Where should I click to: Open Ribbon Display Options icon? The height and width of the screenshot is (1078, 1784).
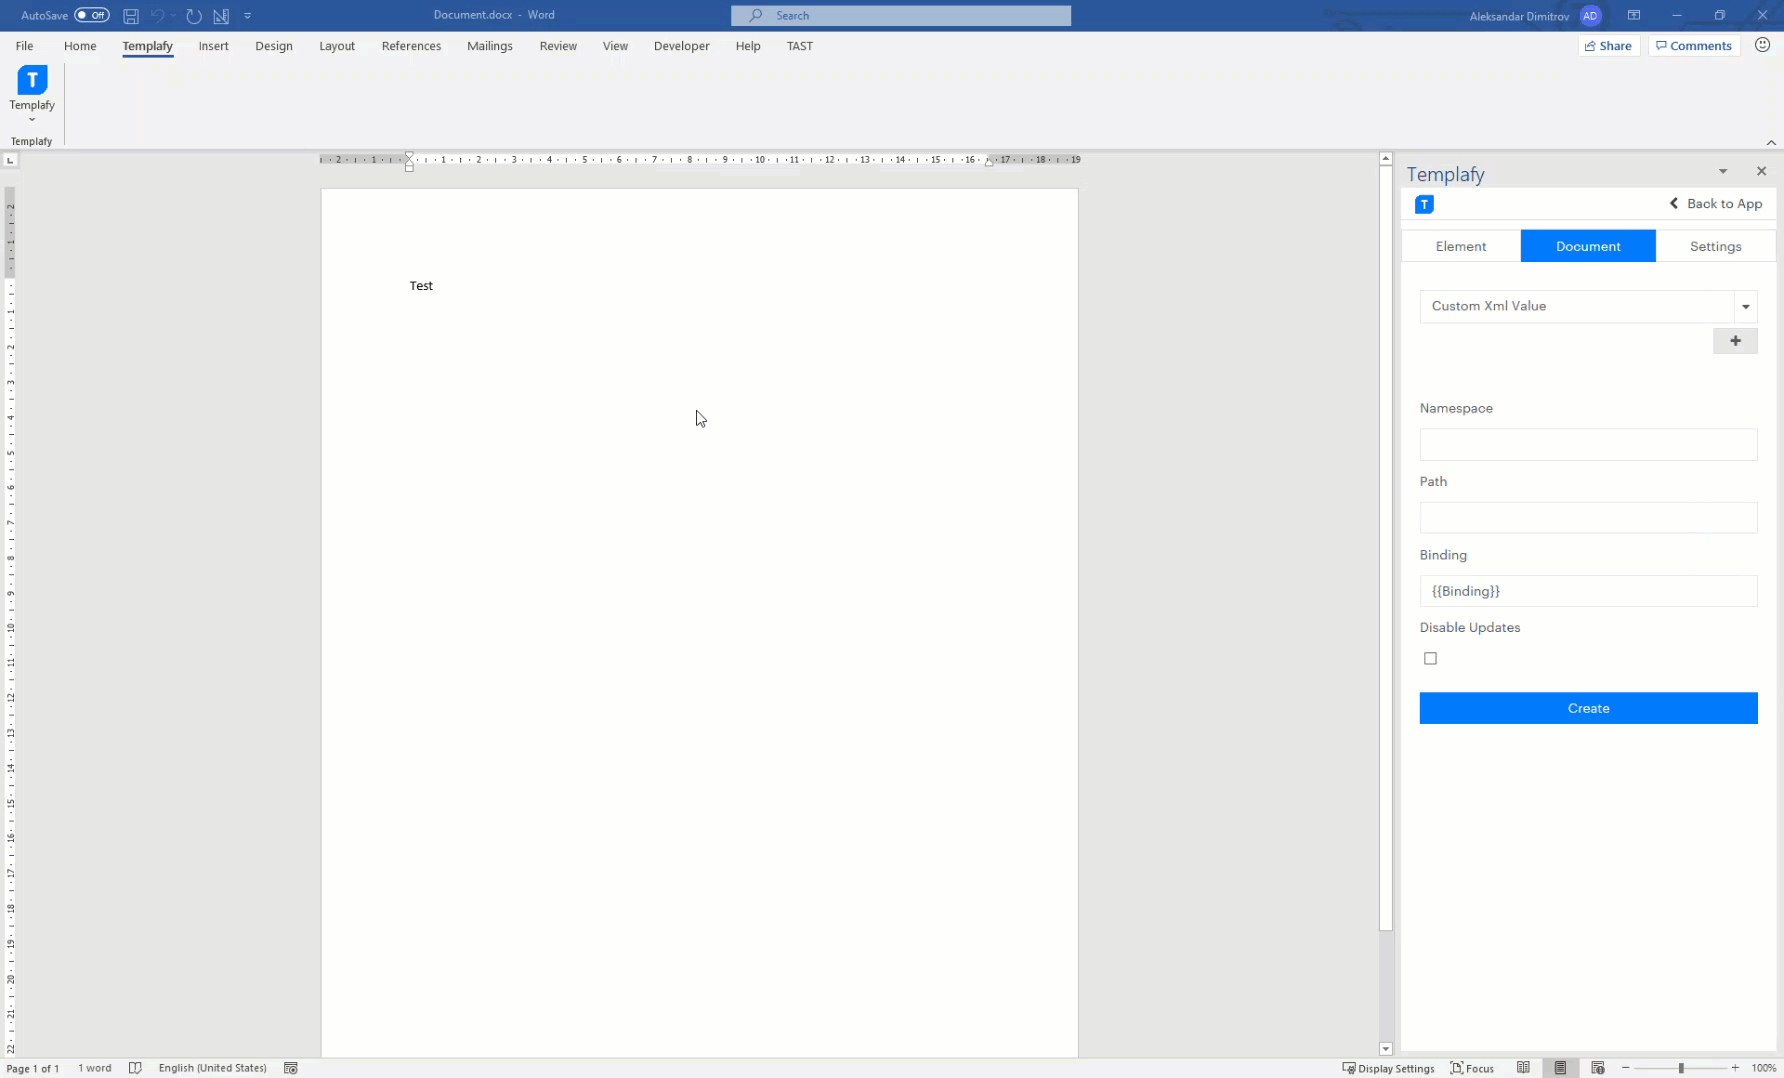tap(1634, 15)
